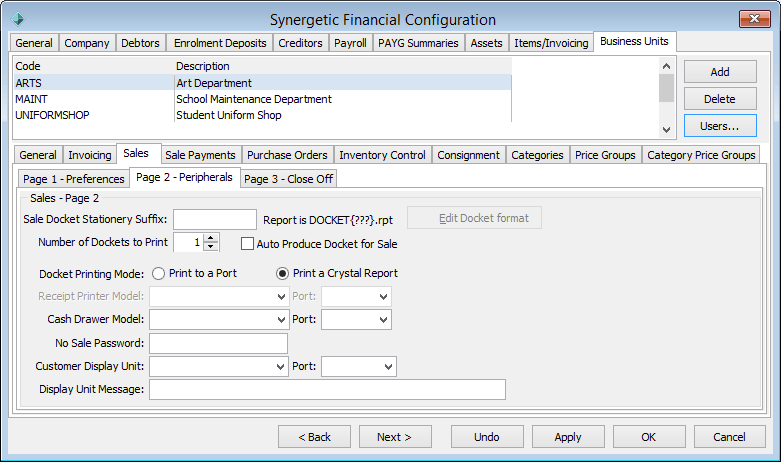Undo the configuration changes
The height and width of the screenshot is (462, 781).
pyautogui.click(x=487, y=437)
